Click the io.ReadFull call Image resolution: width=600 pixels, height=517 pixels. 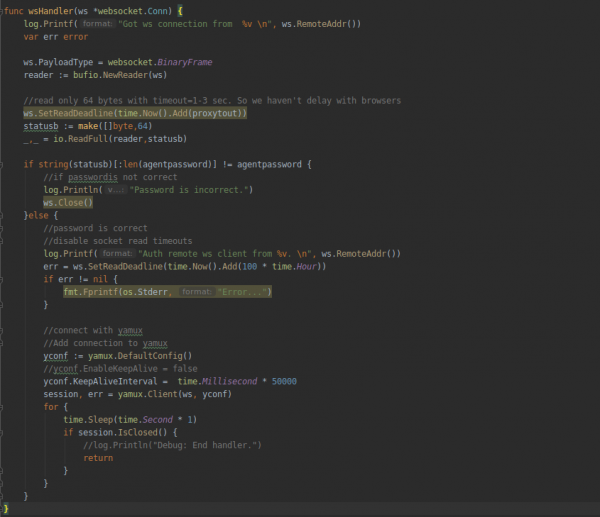[86, 139]
